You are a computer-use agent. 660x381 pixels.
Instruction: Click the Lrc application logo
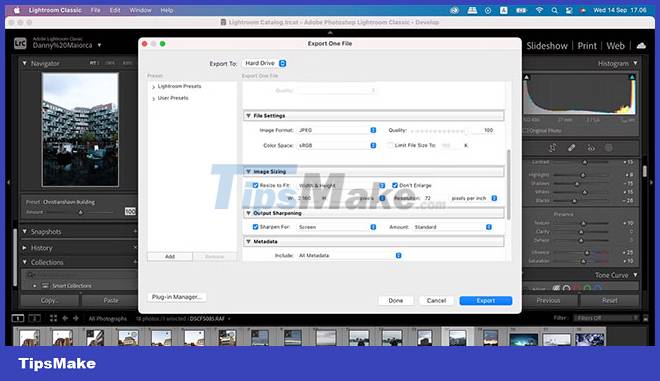click(x=20, y=43)
